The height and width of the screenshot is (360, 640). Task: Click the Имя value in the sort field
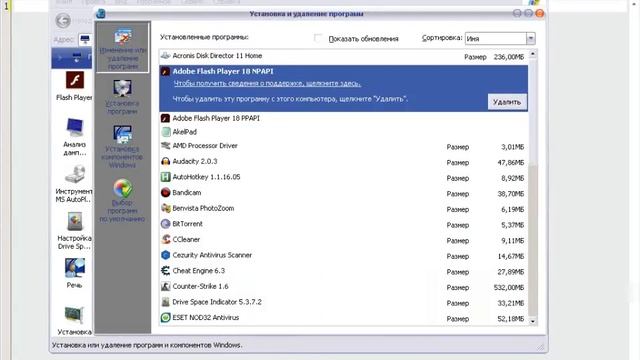(x=473, y=39)
